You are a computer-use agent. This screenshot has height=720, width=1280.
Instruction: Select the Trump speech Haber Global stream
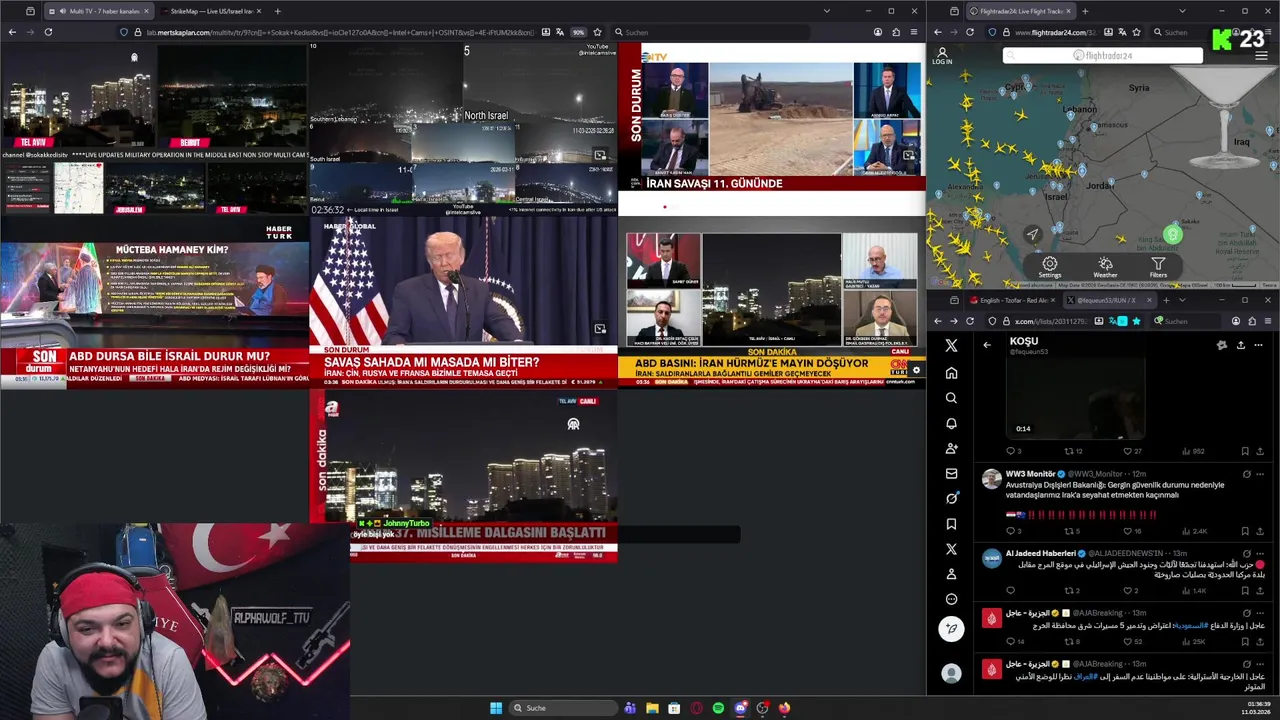tap(463, 302)
